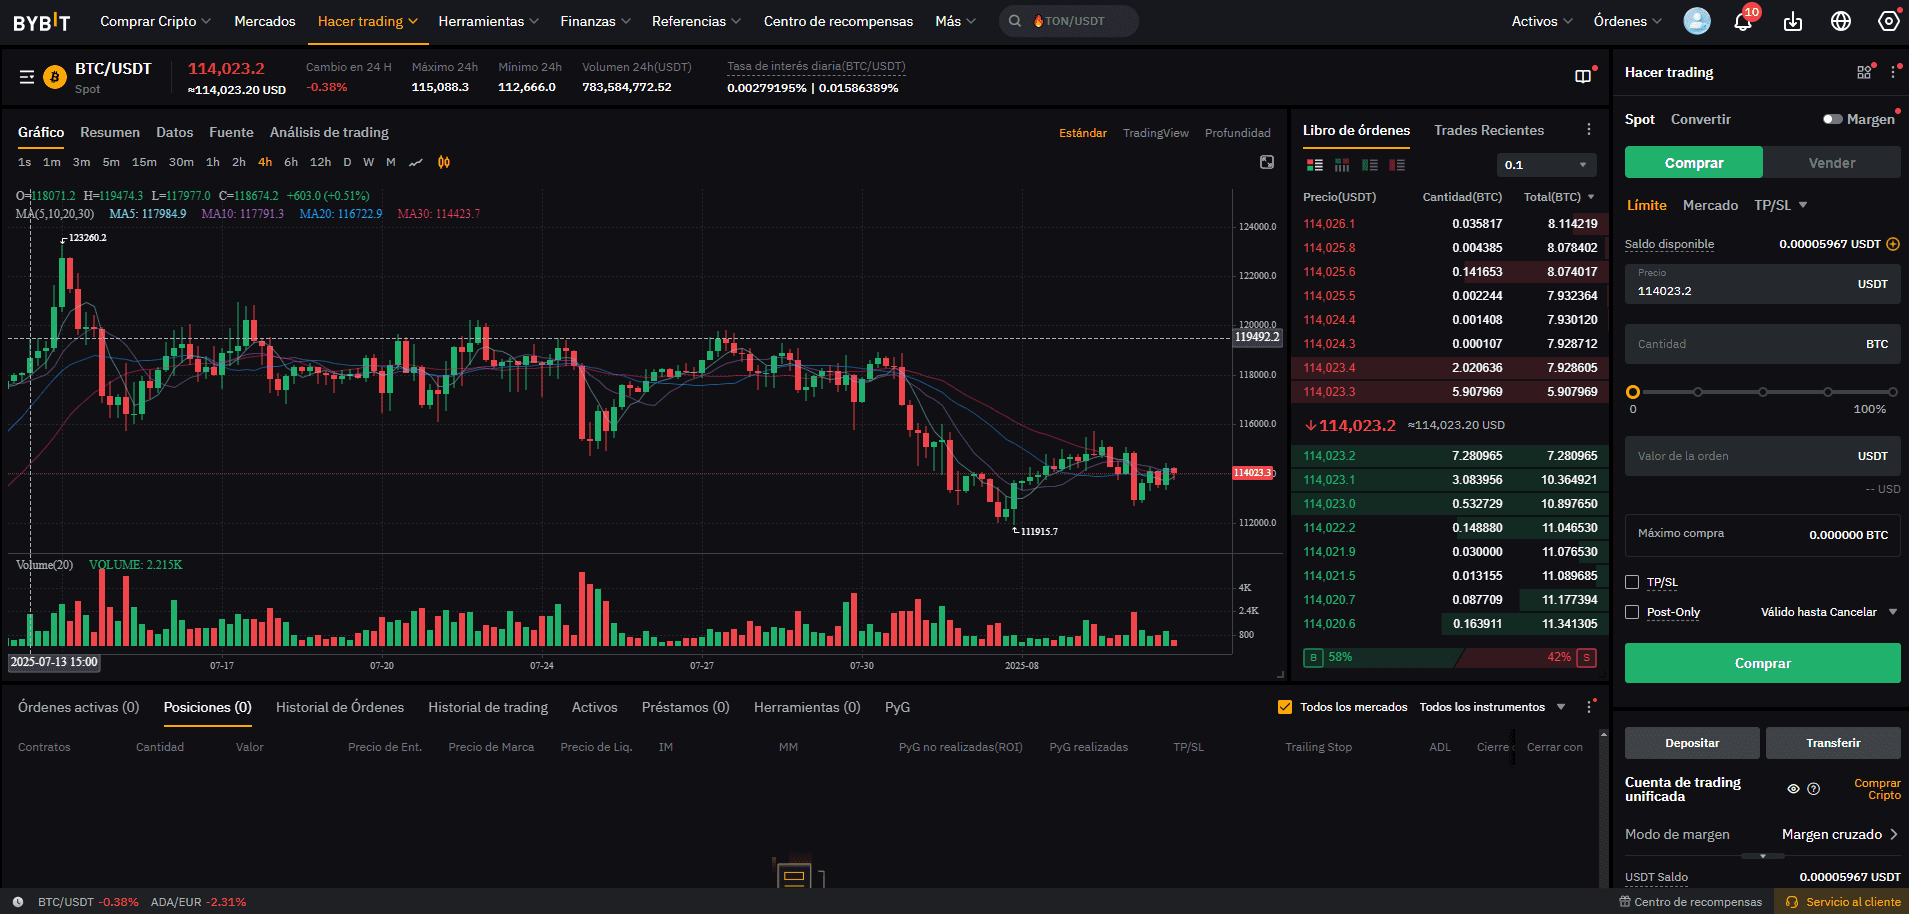This screenshot has width=1909, height=914.
Task: Expand chart to fullscreen
Action: [1267, 162]
